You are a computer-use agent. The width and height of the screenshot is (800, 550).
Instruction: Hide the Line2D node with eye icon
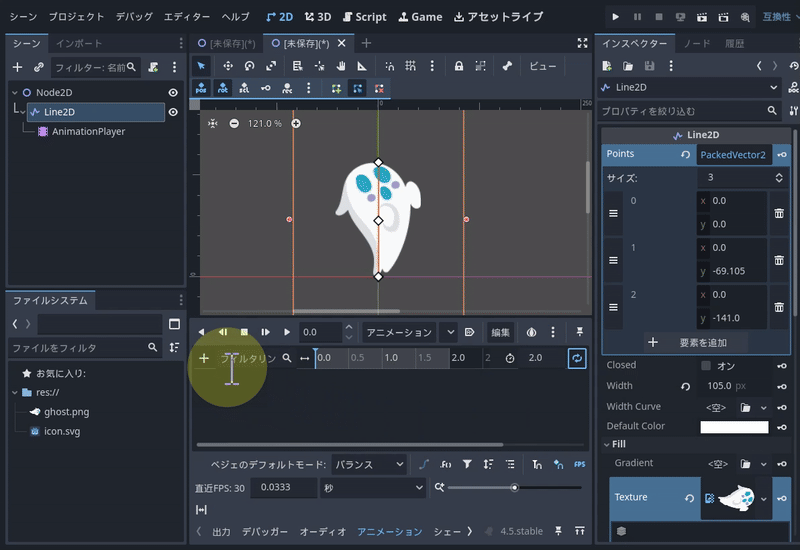coord(173,112)
